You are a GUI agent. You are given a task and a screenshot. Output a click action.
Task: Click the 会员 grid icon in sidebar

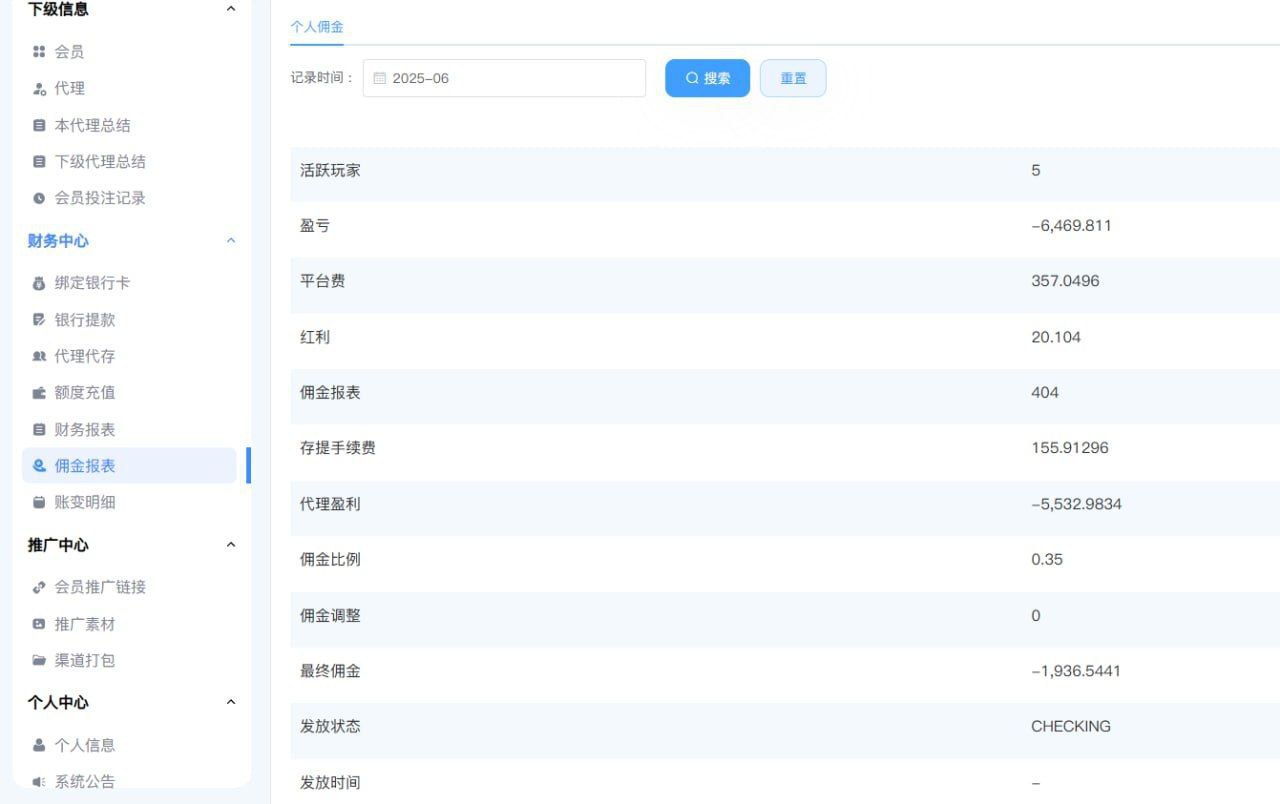tap(39, 52)
